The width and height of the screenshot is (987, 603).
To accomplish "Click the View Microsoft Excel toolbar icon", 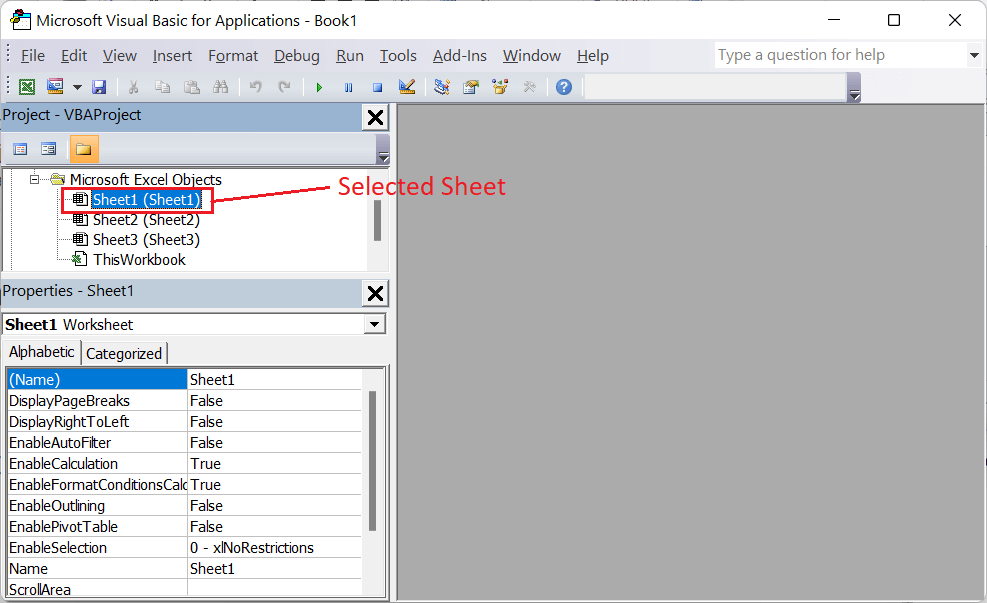I will (x=27, y=87).
